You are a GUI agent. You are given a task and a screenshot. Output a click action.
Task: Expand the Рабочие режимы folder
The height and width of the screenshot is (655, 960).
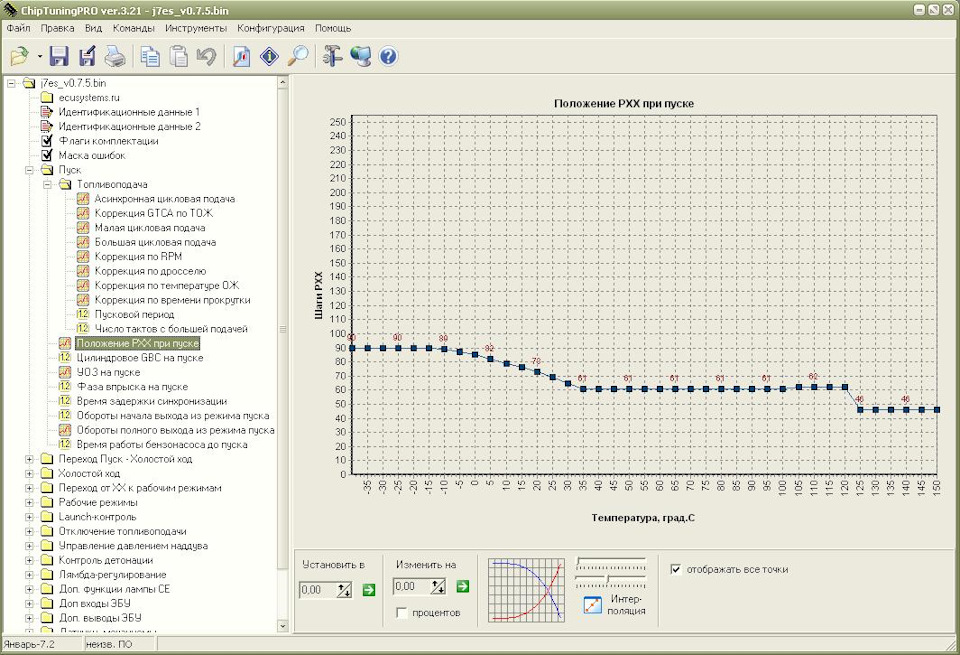(29, 503)
